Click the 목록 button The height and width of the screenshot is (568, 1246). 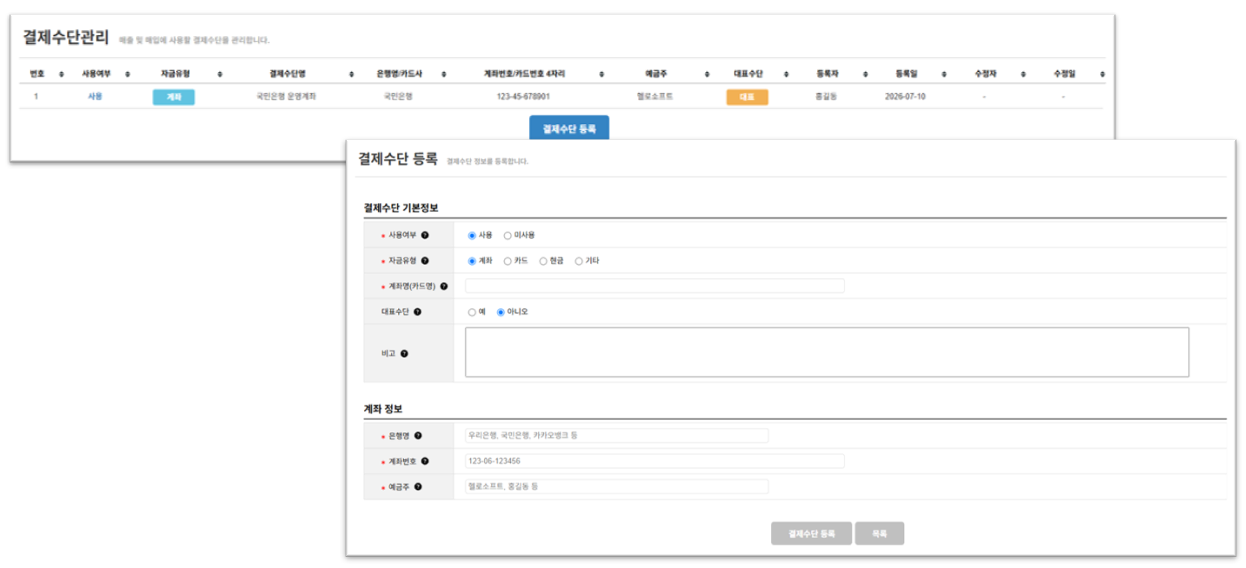879,533
